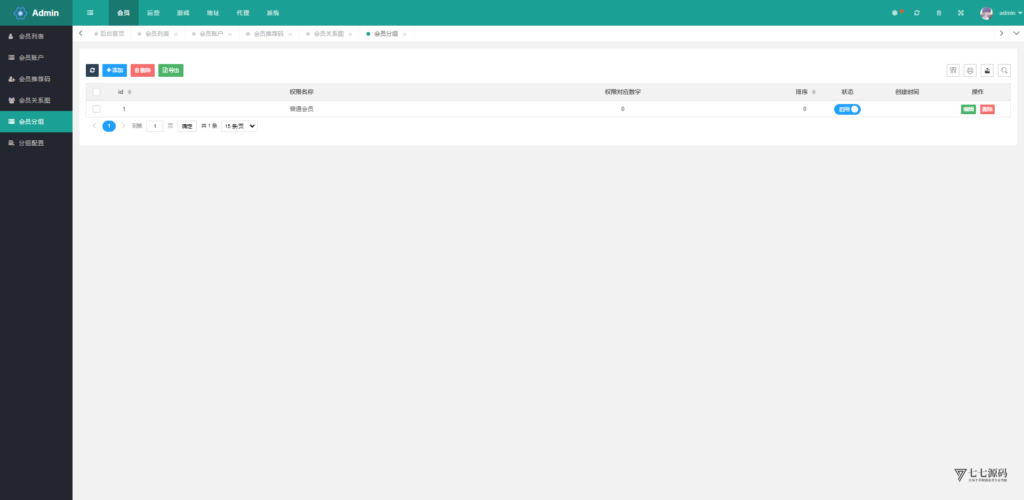
Task: Click the sidebar collapse menu icon
Action: [90, 13]
